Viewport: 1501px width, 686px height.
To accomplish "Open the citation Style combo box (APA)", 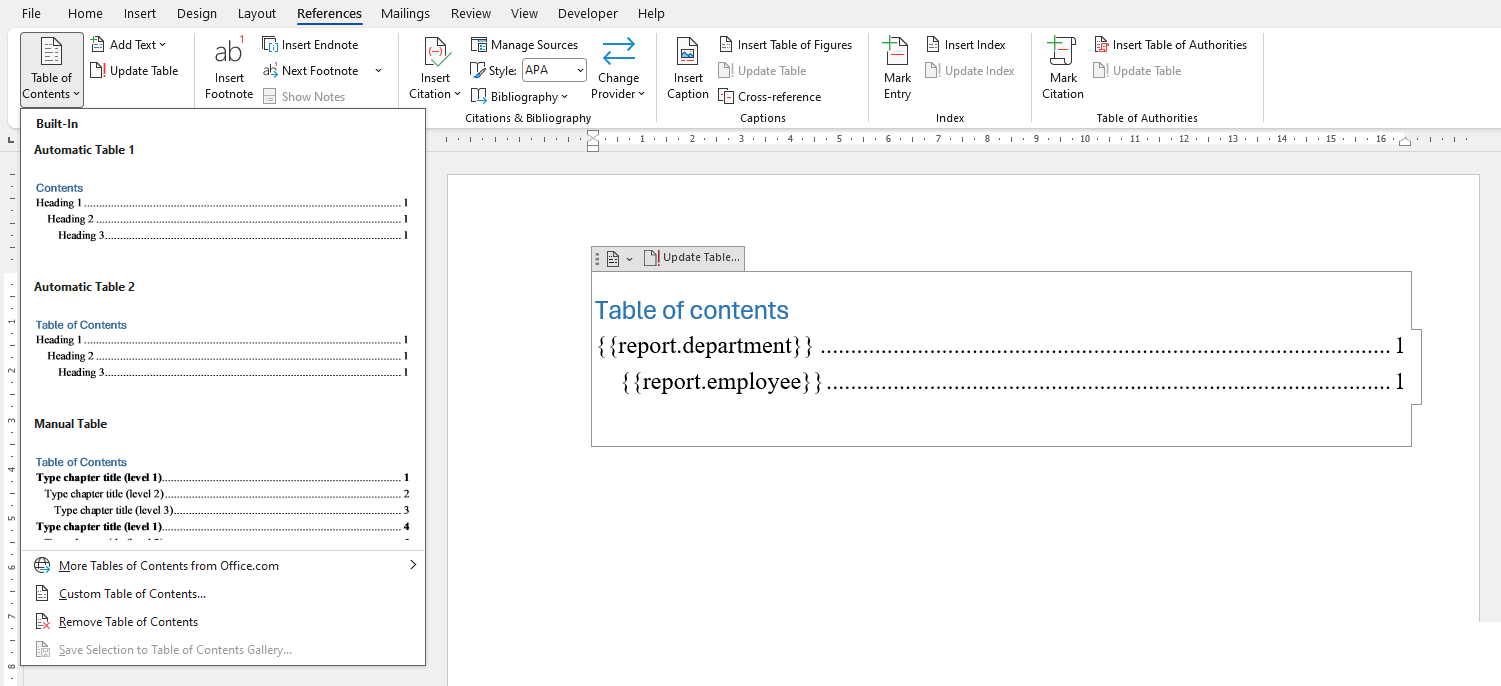I will 554,71.
